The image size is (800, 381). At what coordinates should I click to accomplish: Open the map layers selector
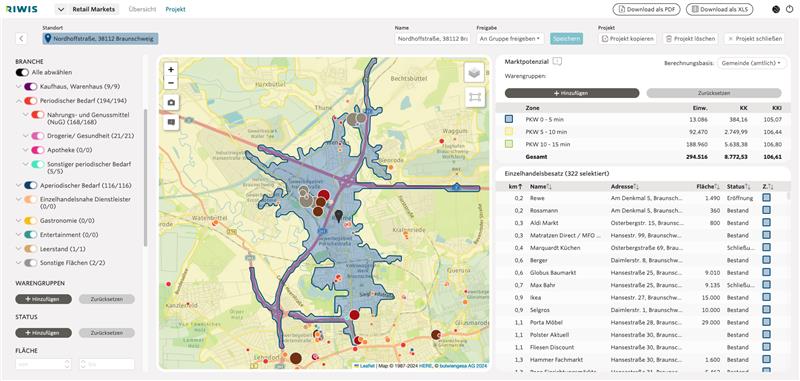(x=474, y=73)
